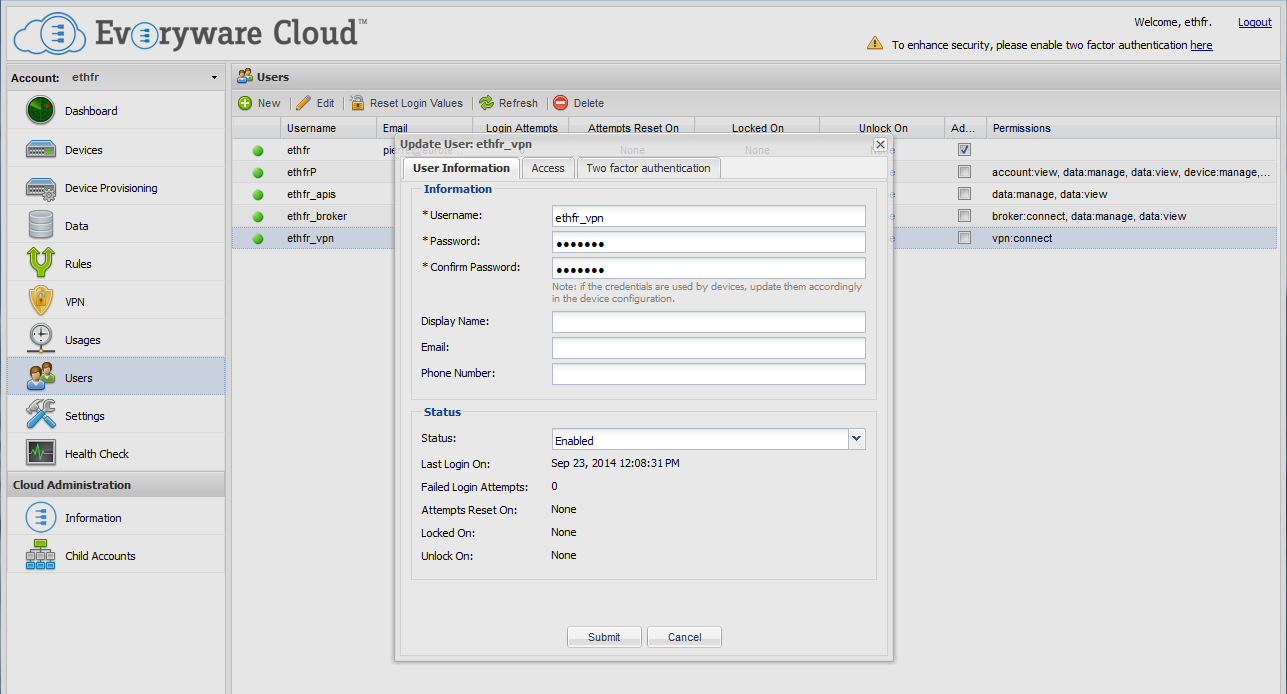Open the Status dropdown arrow
This screenshot has height=694, width=1287.
(856, 439)
